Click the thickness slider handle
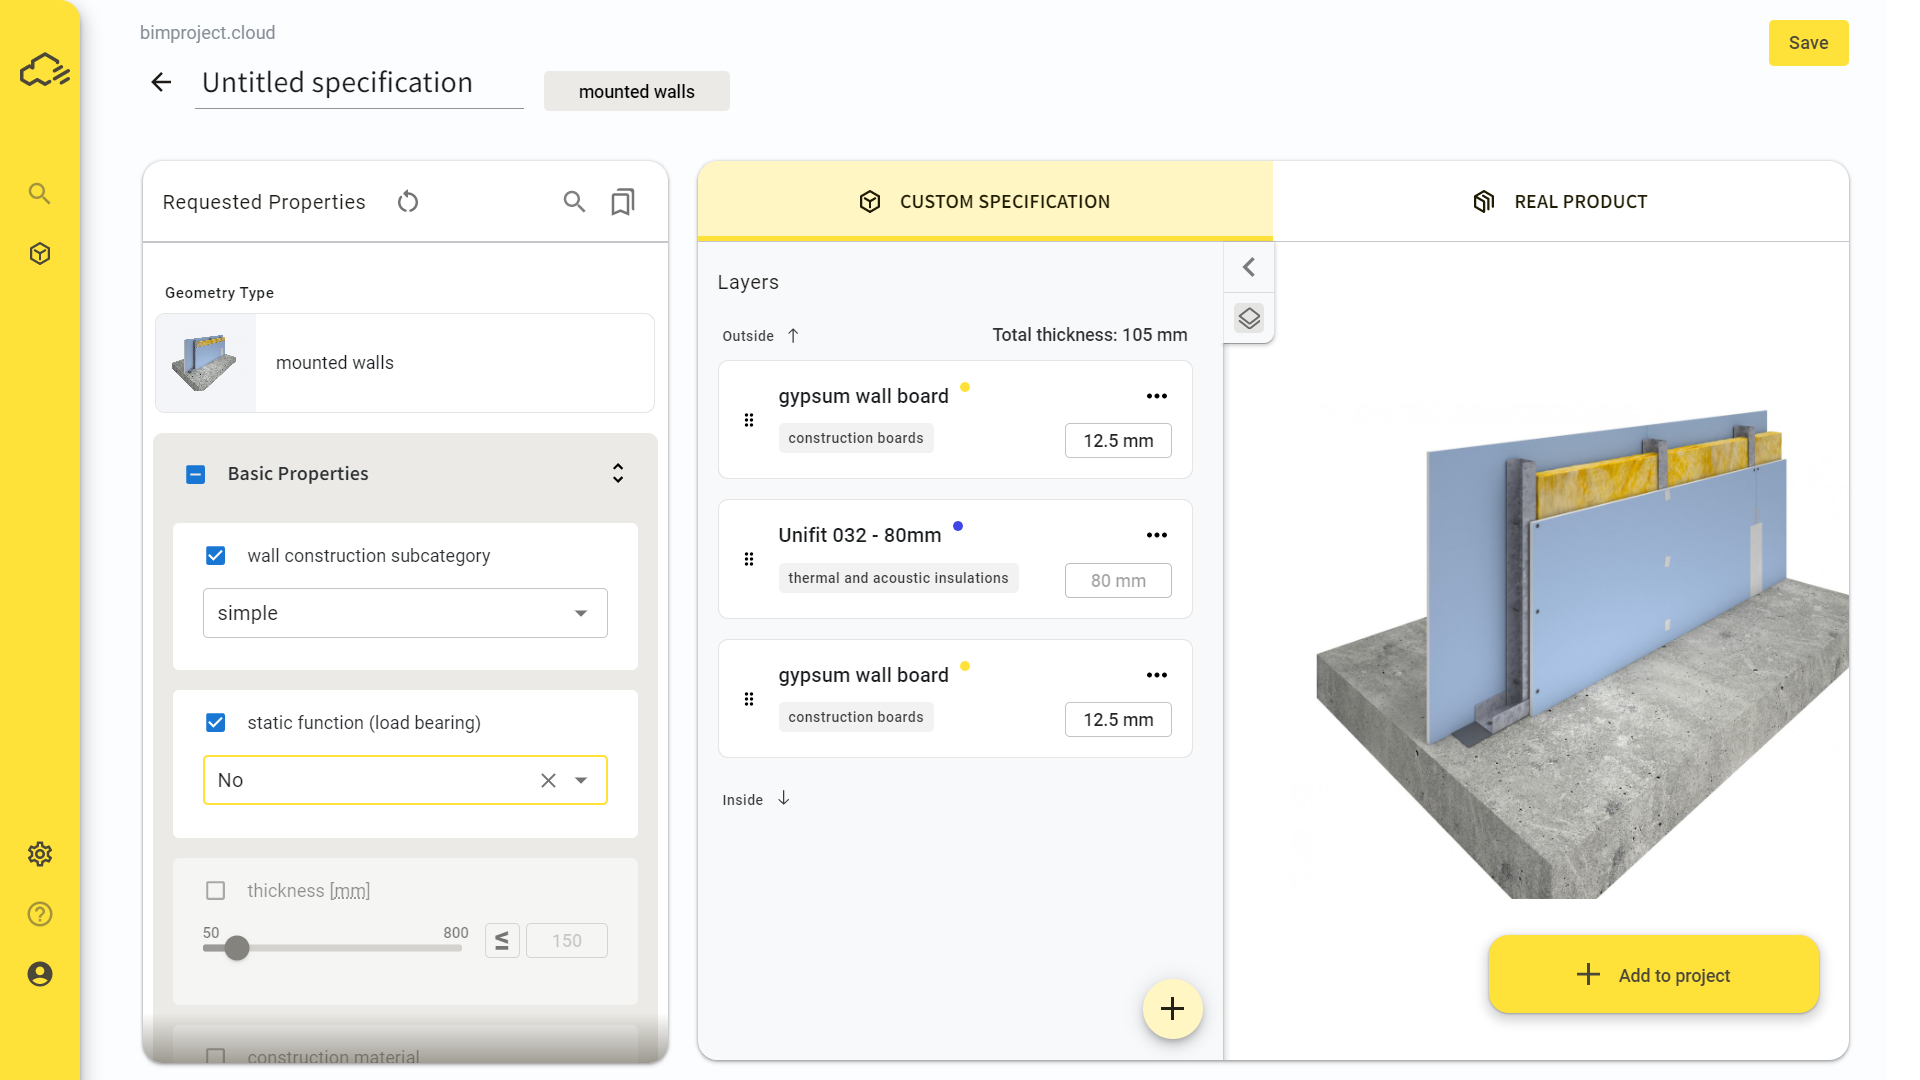 [237, 948]
